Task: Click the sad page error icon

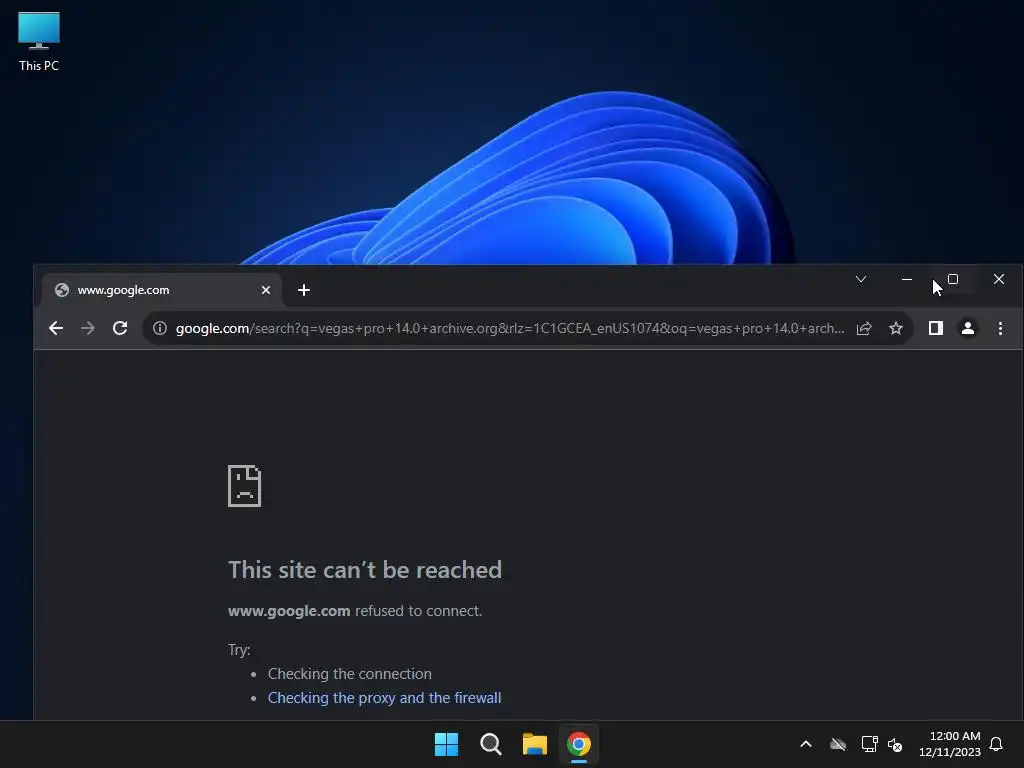Action: tap(244, 486)
